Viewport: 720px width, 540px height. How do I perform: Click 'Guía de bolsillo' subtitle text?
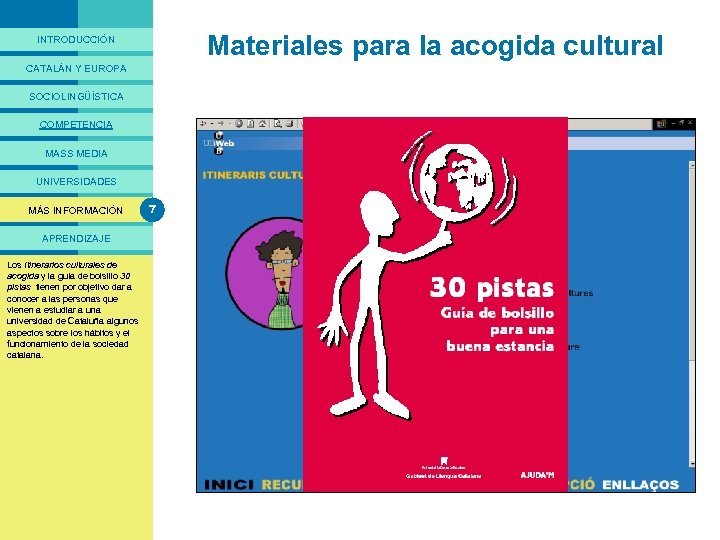497,313
